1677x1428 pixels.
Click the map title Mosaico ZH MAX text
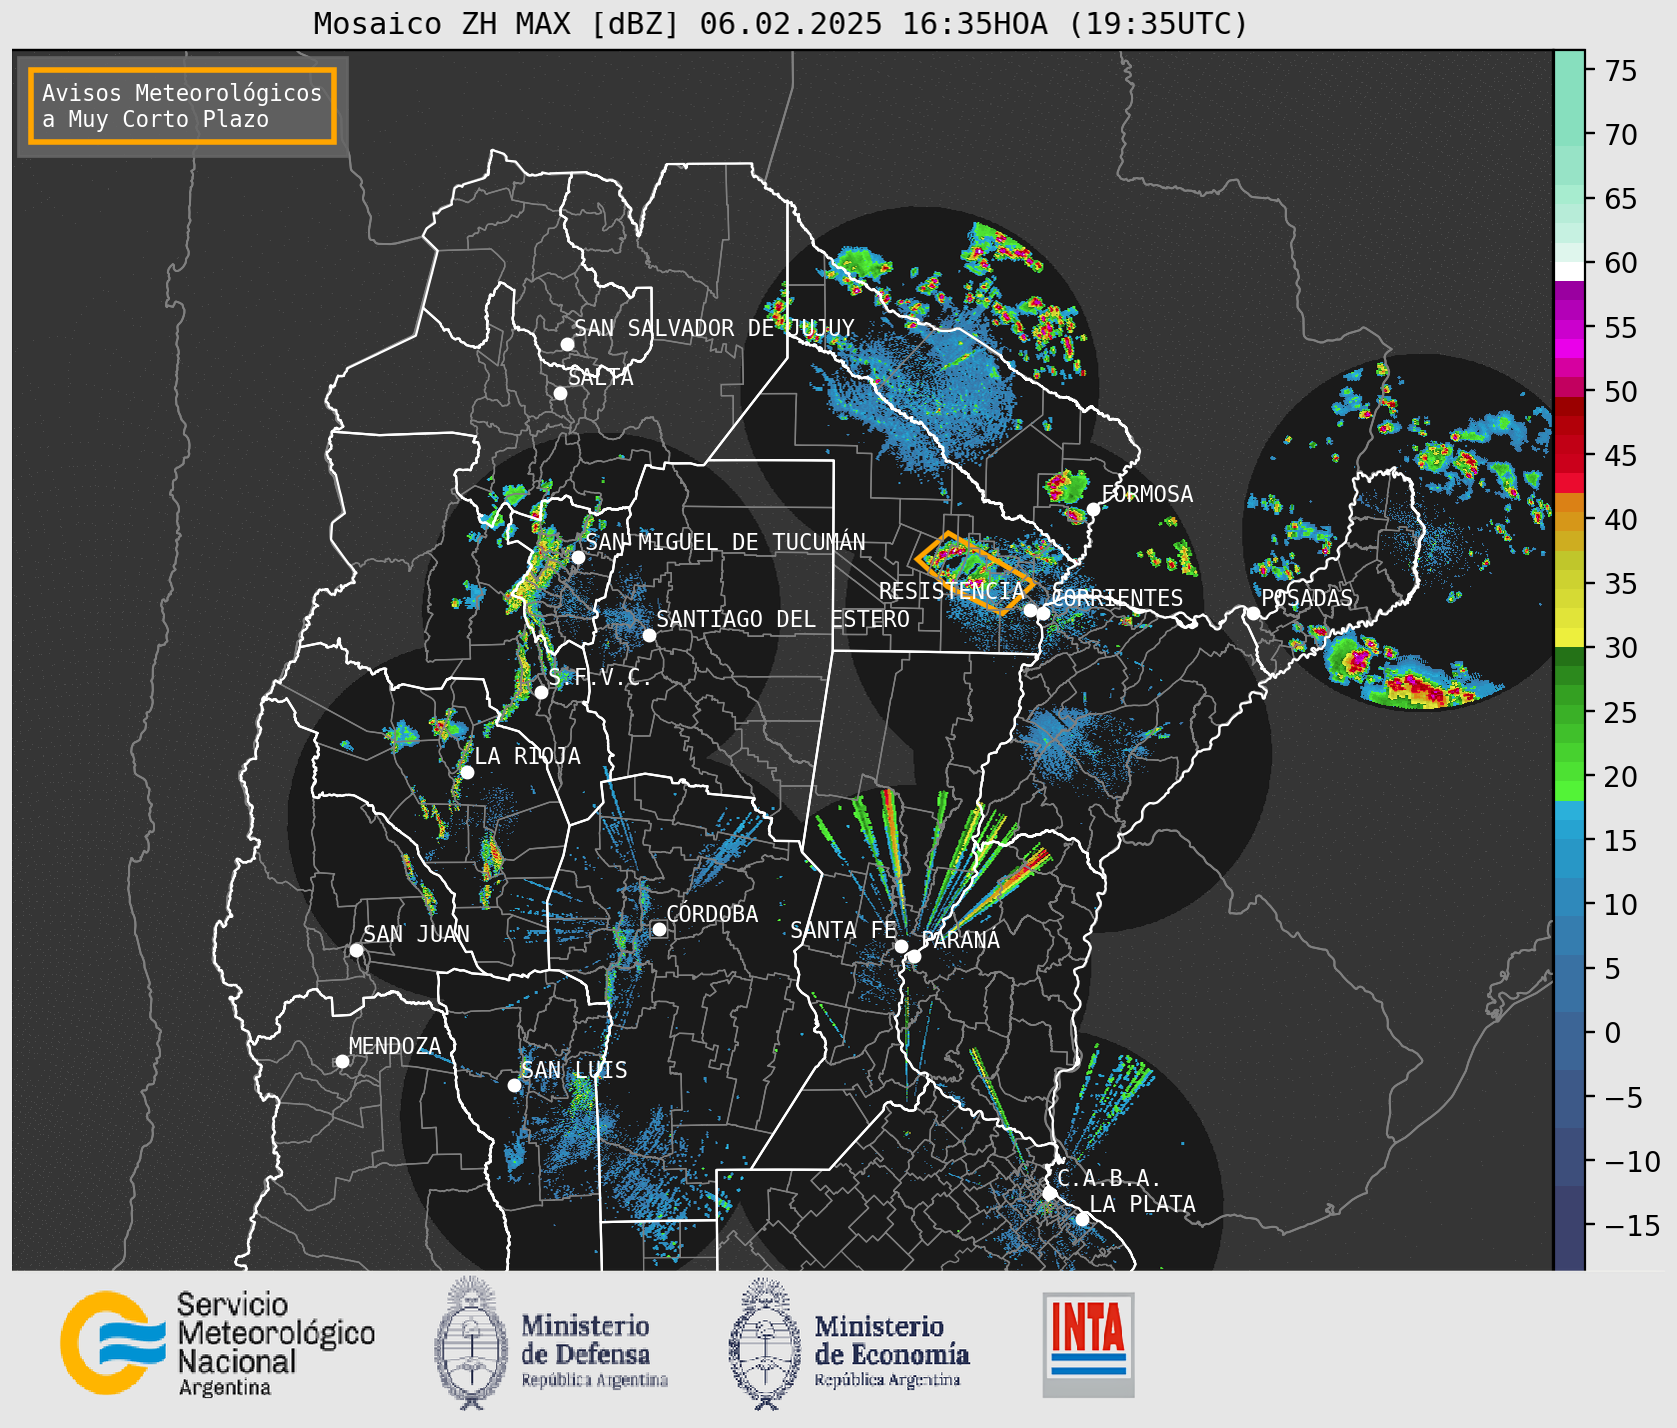coord(780,23)
